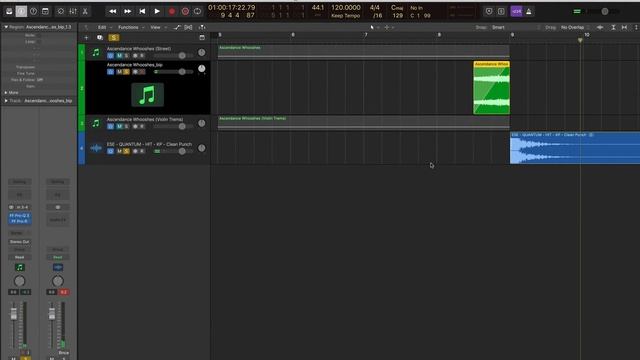Select the ESE QUANTUM audio waveform track icon
640x360 pixels.
[x=96, y=148]
